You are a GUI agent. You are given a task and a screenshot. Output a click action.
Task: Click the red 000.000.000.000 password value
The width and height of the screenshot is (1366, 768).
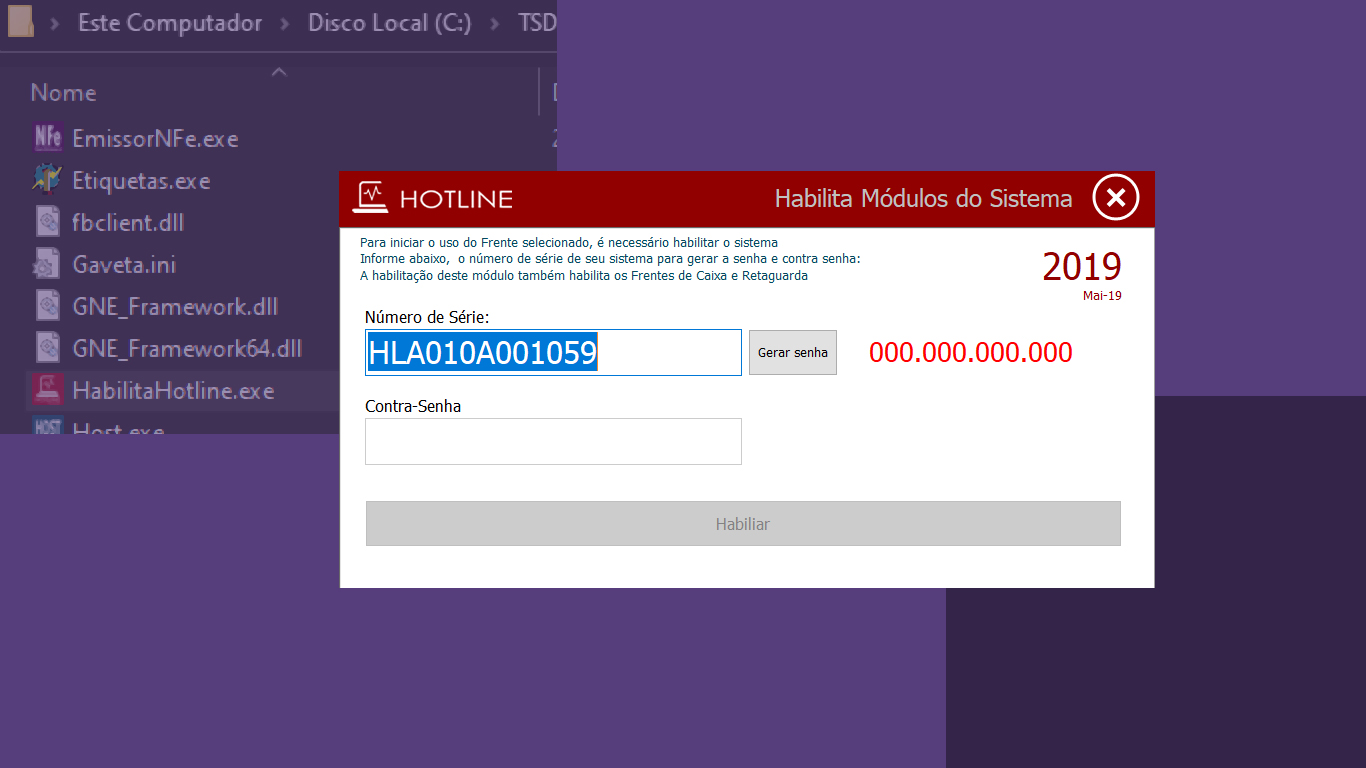[971, 352]
